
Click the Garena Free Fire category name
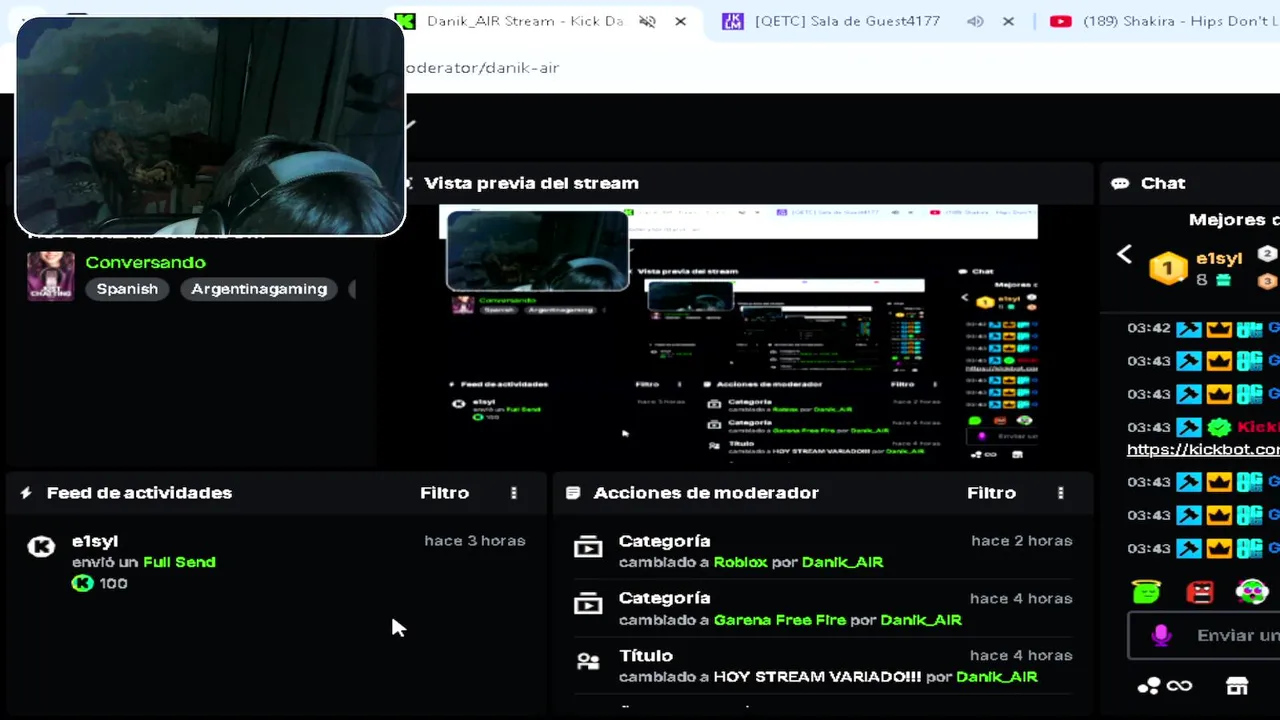[x=780, y=620]
